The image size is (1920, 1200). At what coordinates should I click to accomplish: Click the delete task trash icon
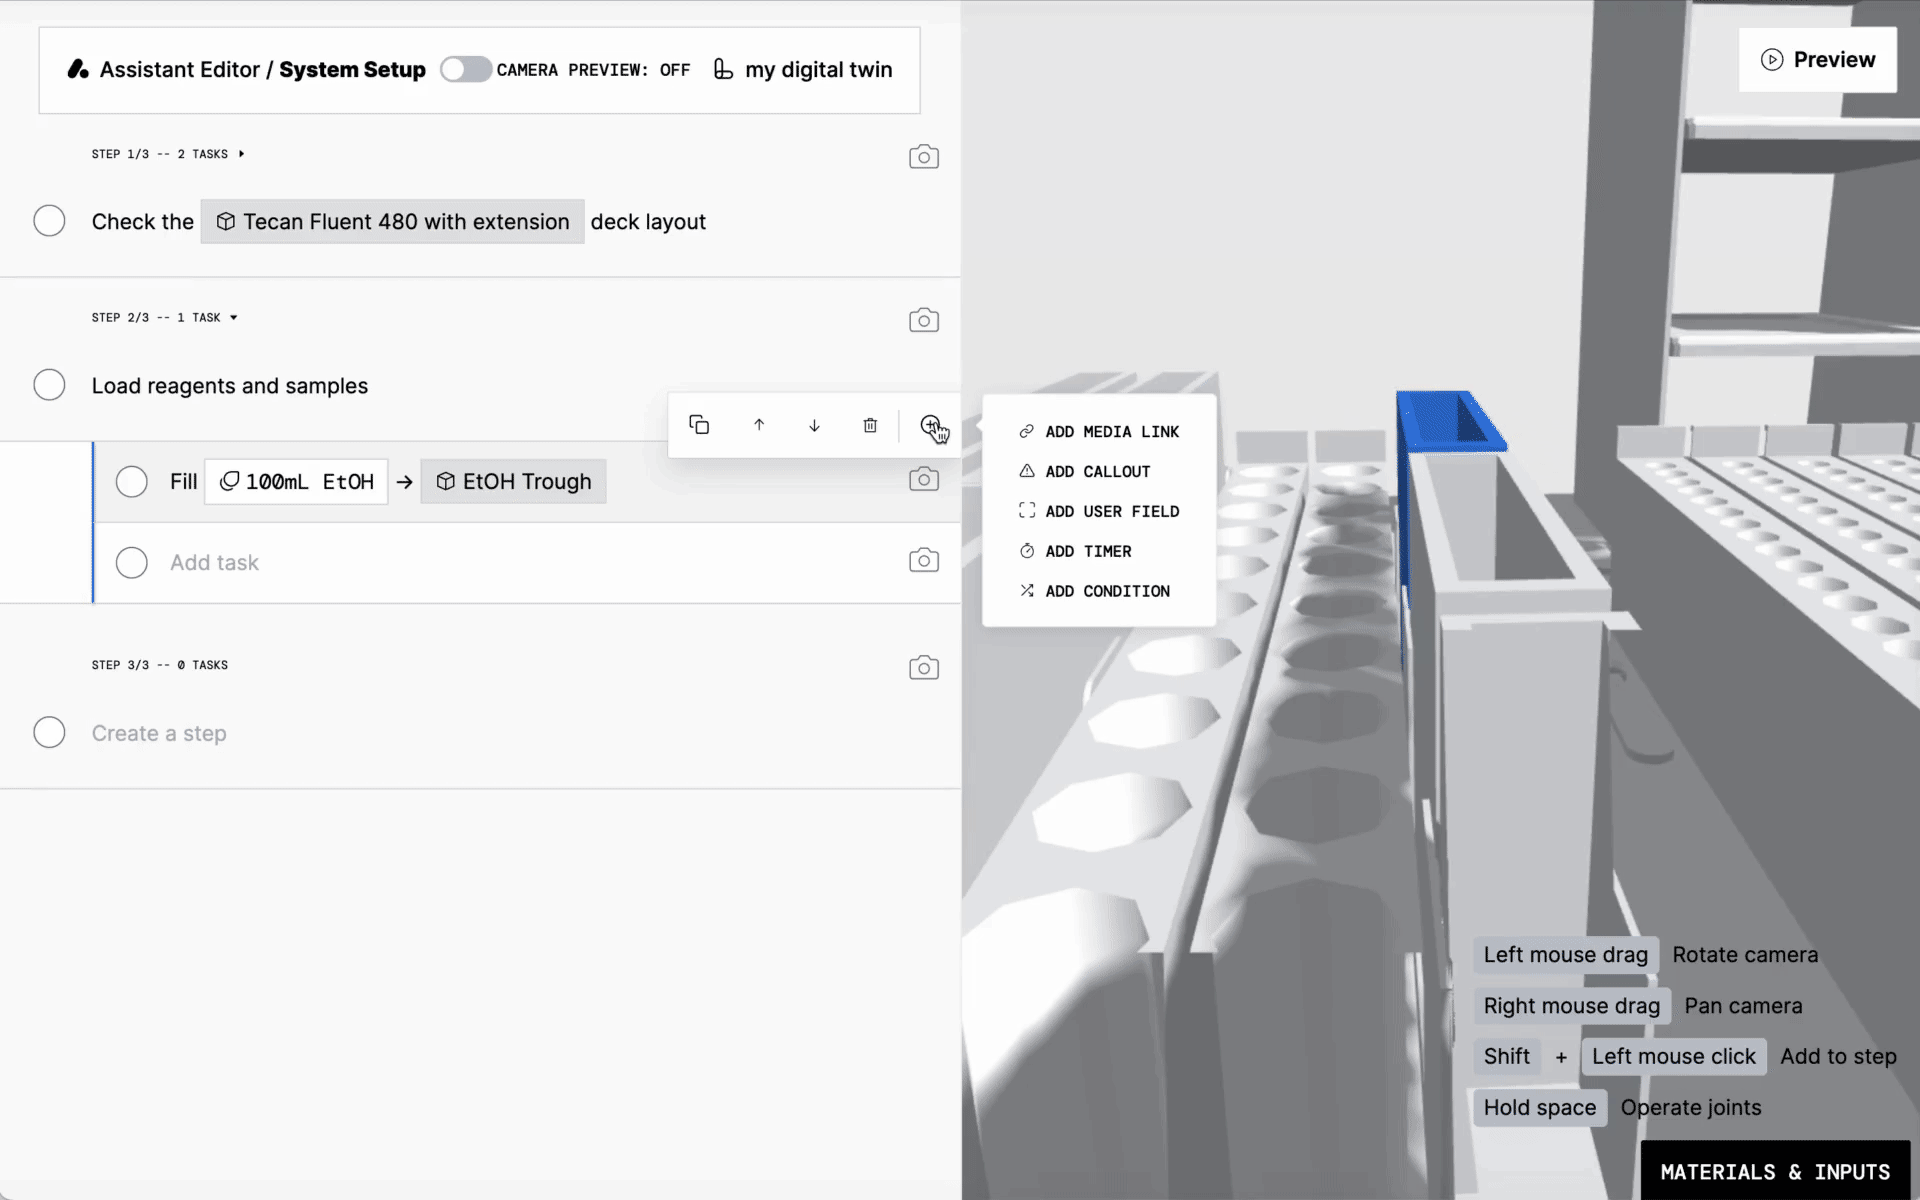(x=871, y=424)
